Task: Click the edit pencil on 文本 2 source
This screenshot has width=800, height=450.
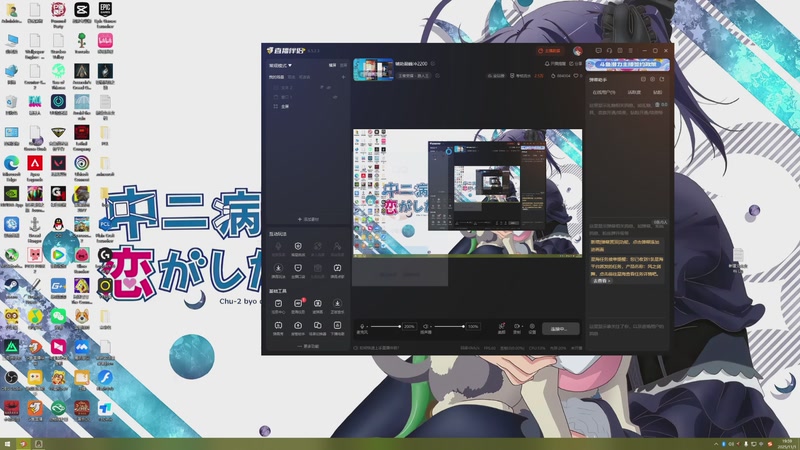Action: (321, 87)
